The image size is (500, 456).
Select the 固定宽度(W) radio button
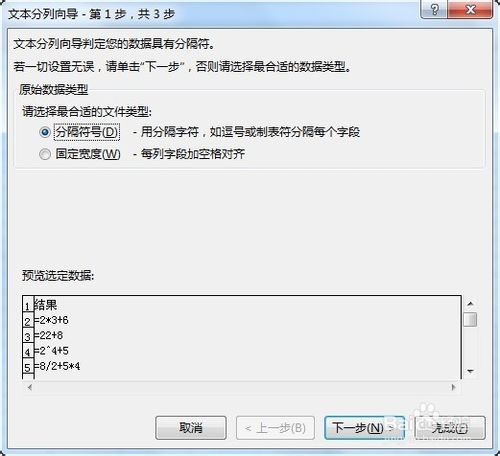45,154
